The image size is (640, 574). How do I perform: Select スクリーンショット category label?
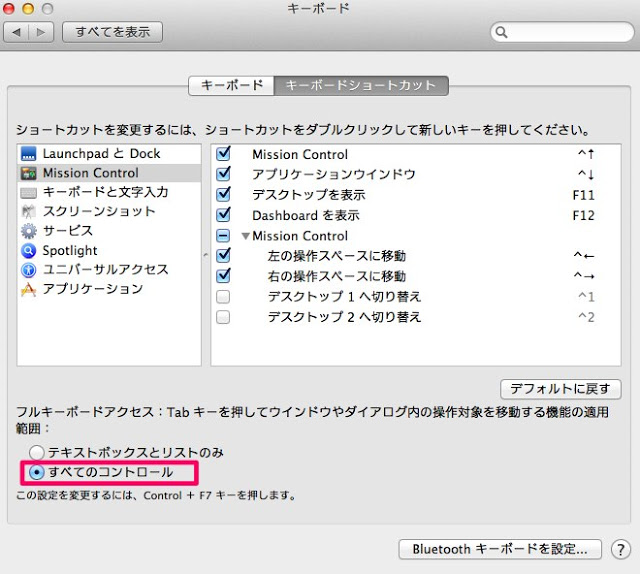click(99, 211)
